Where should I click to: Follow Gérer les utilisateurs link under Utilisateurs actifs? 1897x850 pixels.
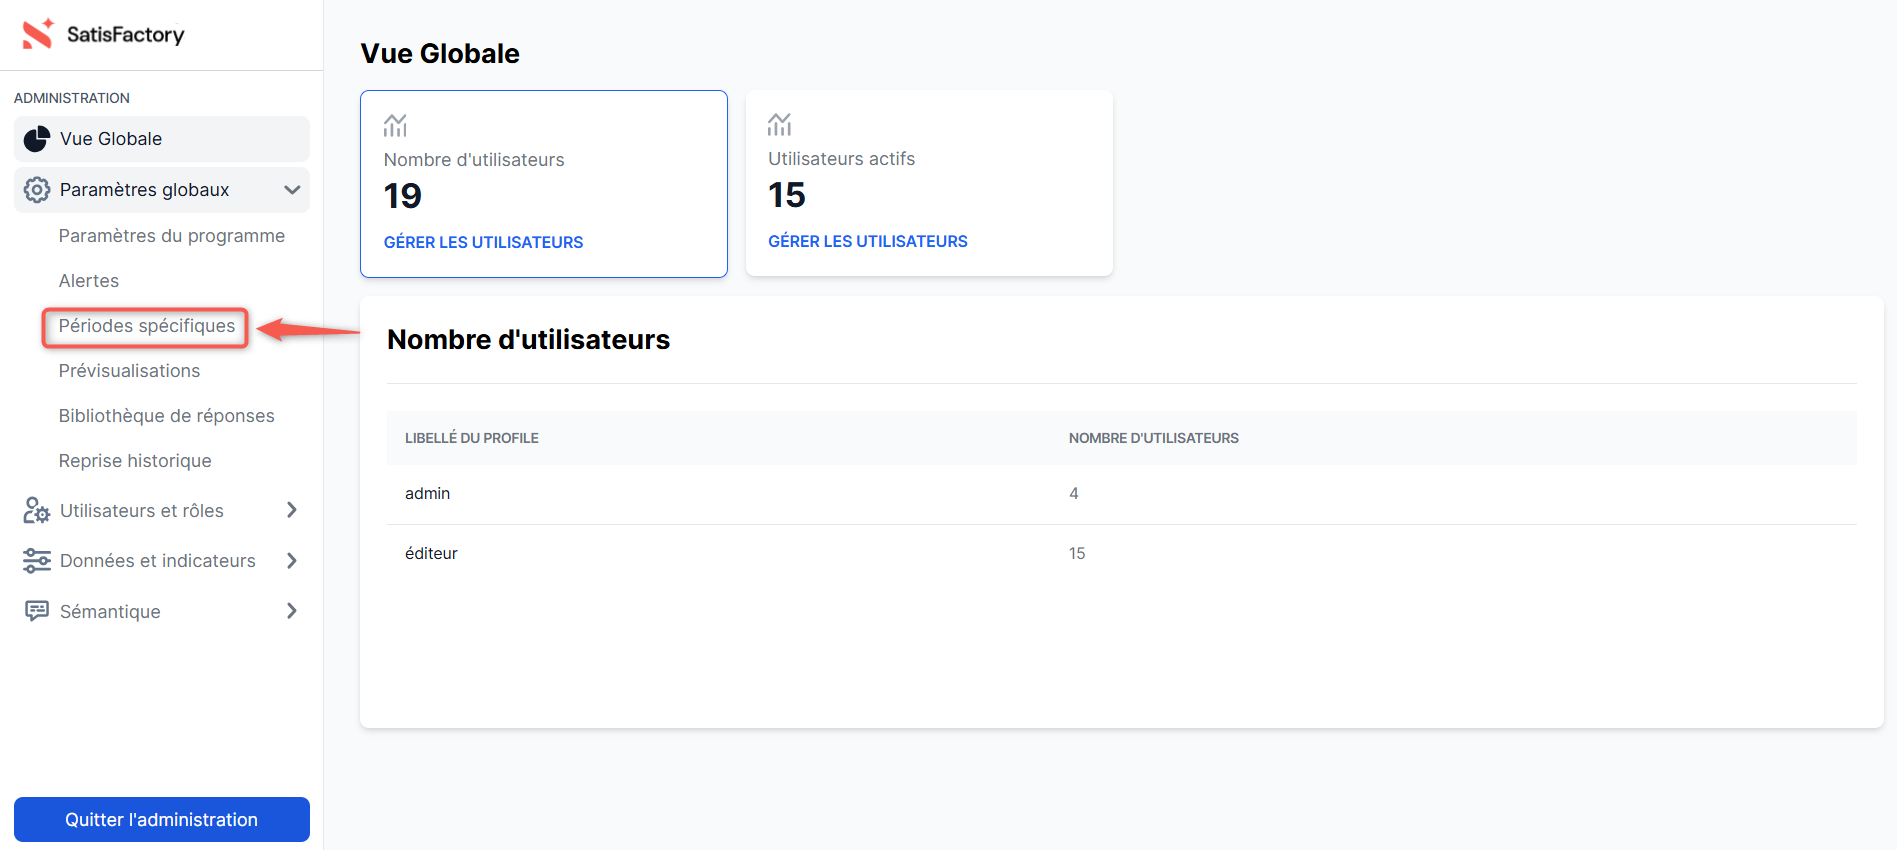coord(867,241)
